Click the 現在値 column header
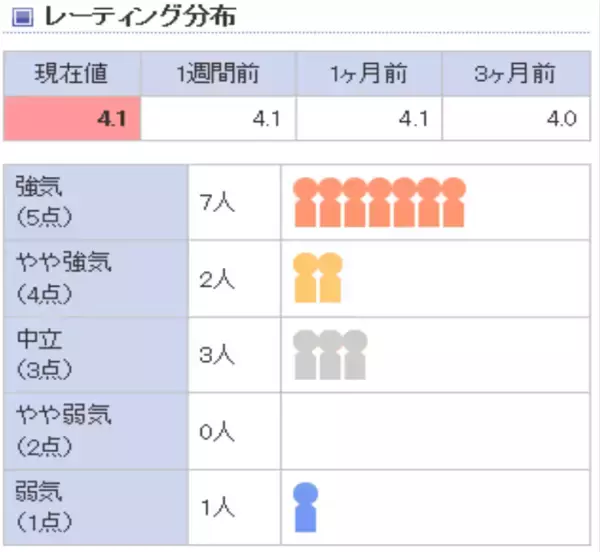 [x=71, y=73]
